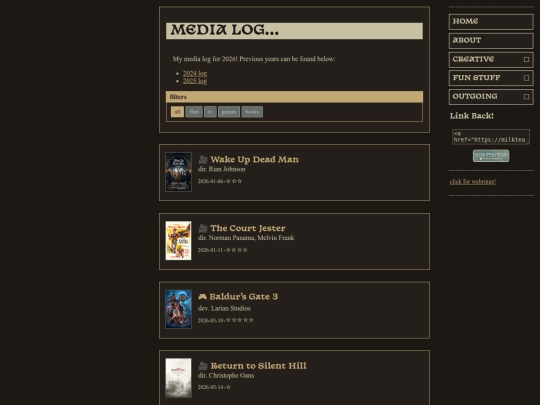
Task: Open the 2024 log link
Action: (195, 73)
